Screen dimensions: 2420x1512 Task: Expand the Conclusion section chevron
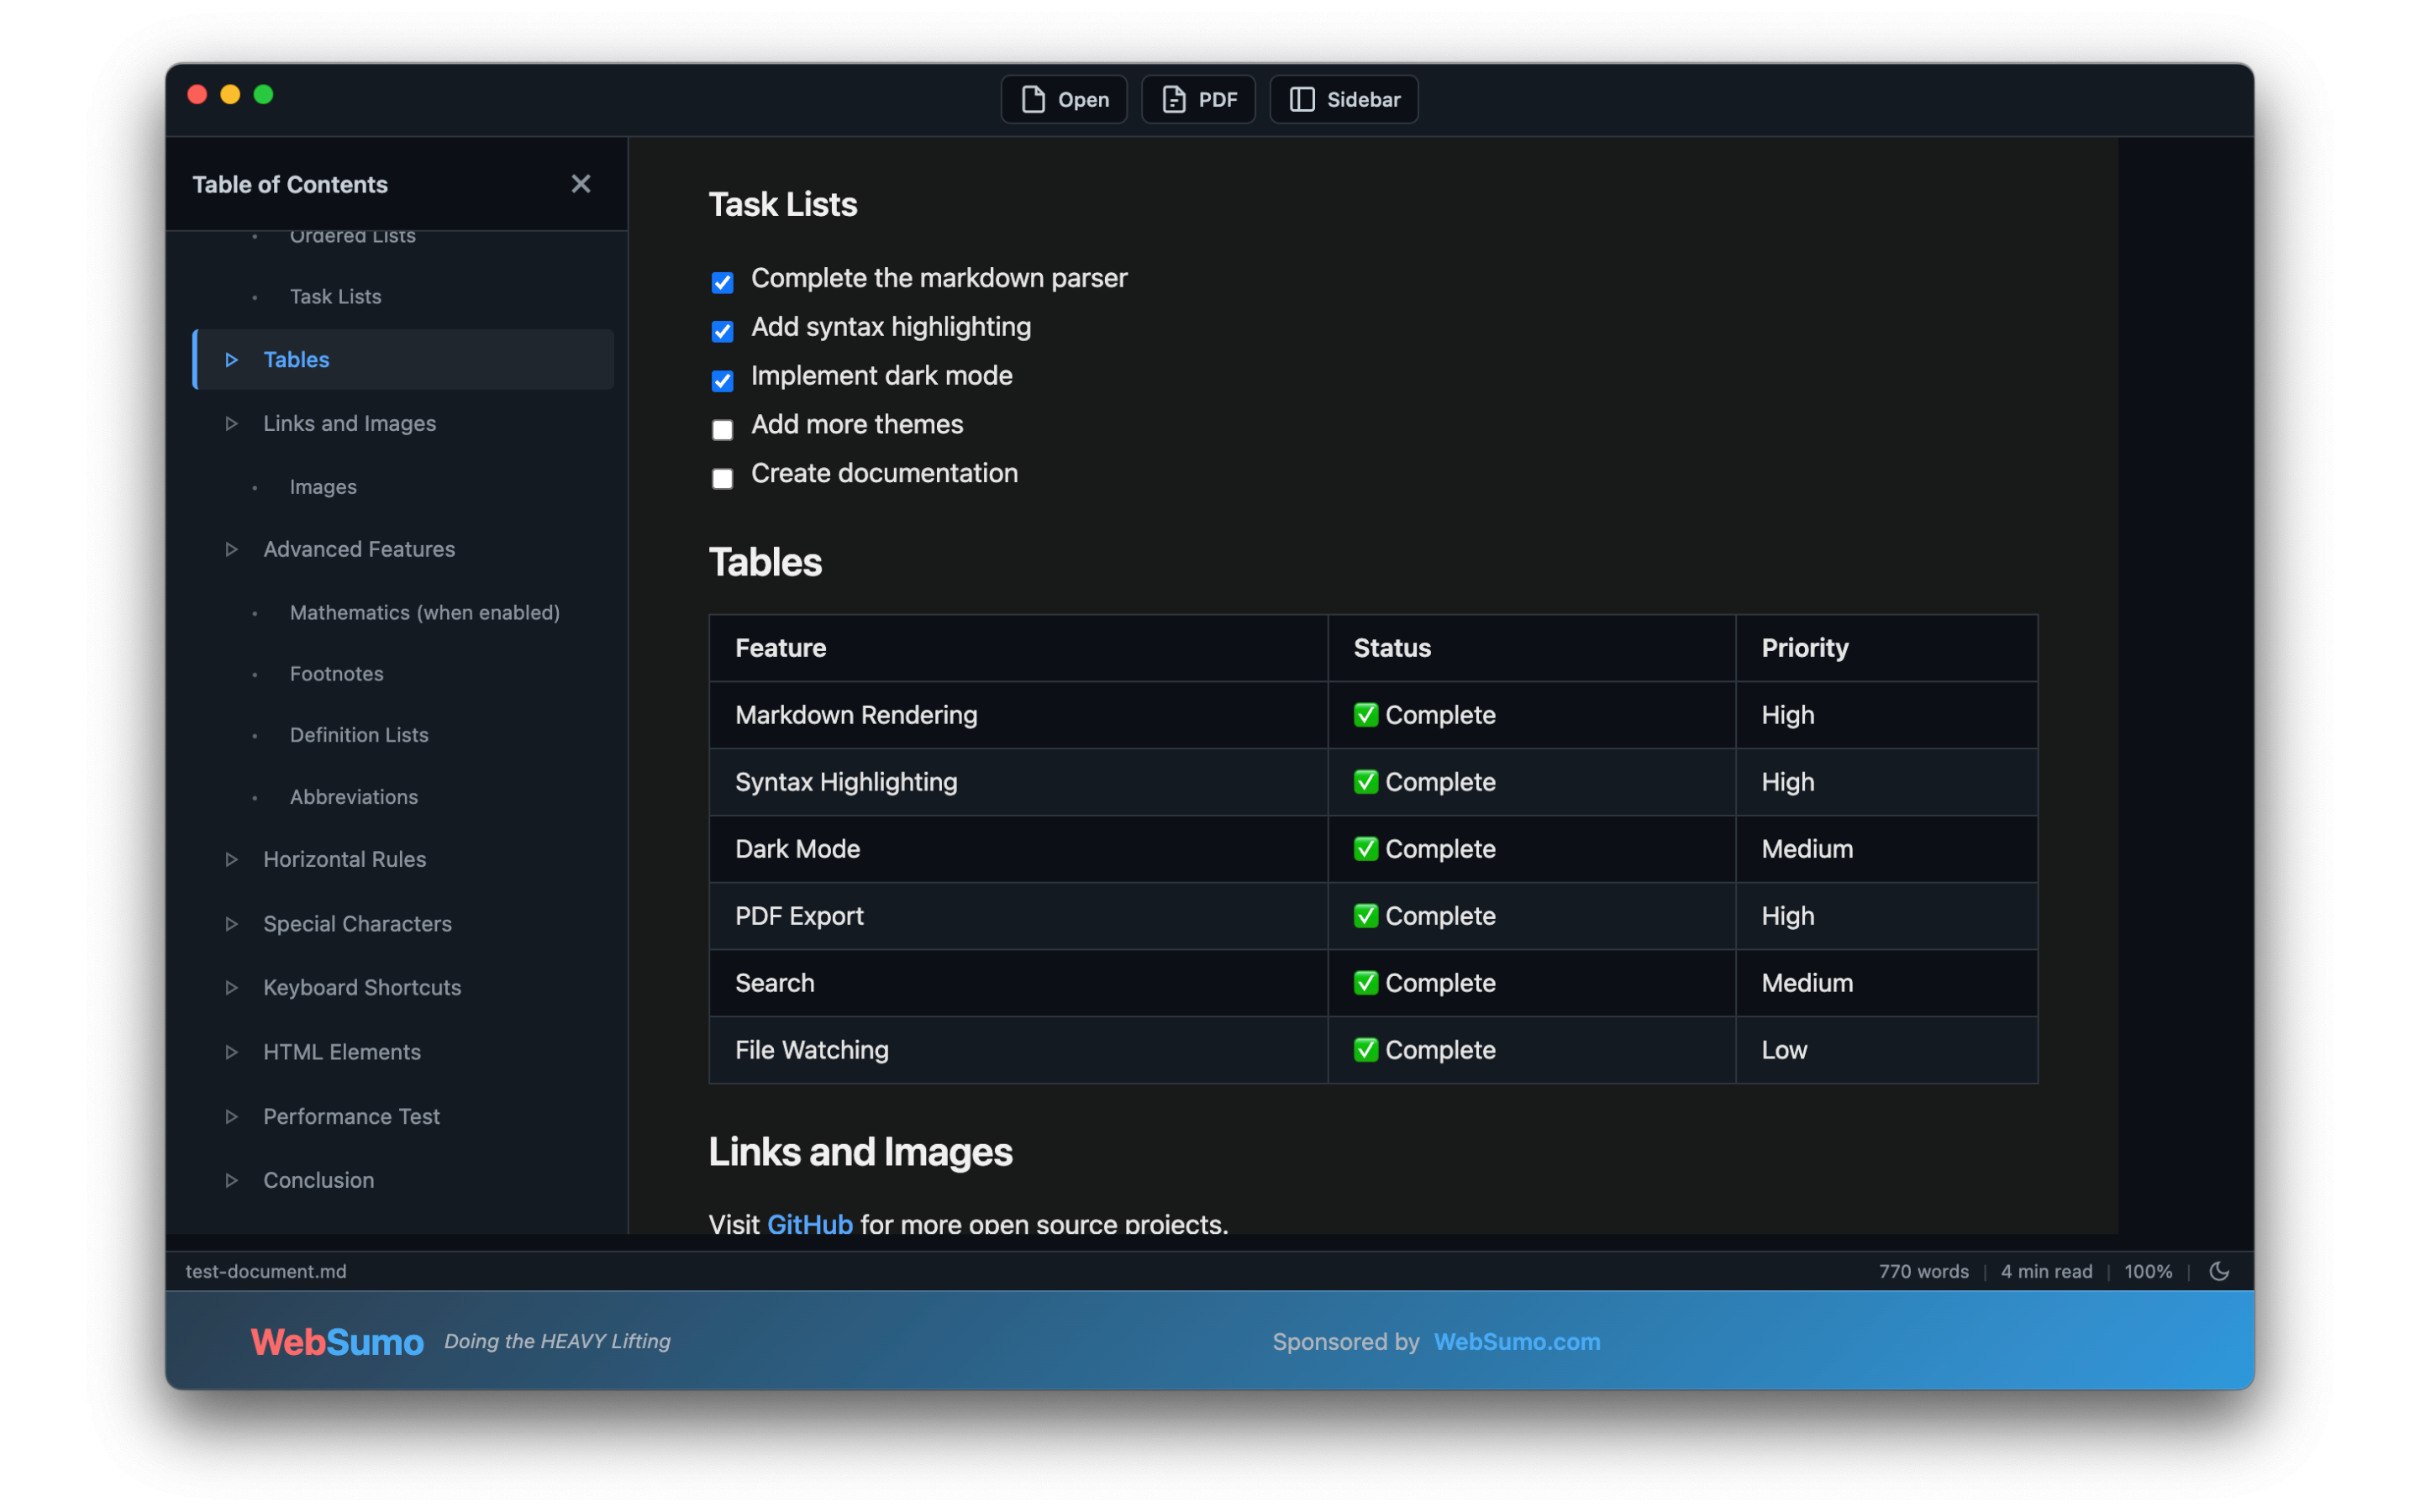coord(231,1180)
